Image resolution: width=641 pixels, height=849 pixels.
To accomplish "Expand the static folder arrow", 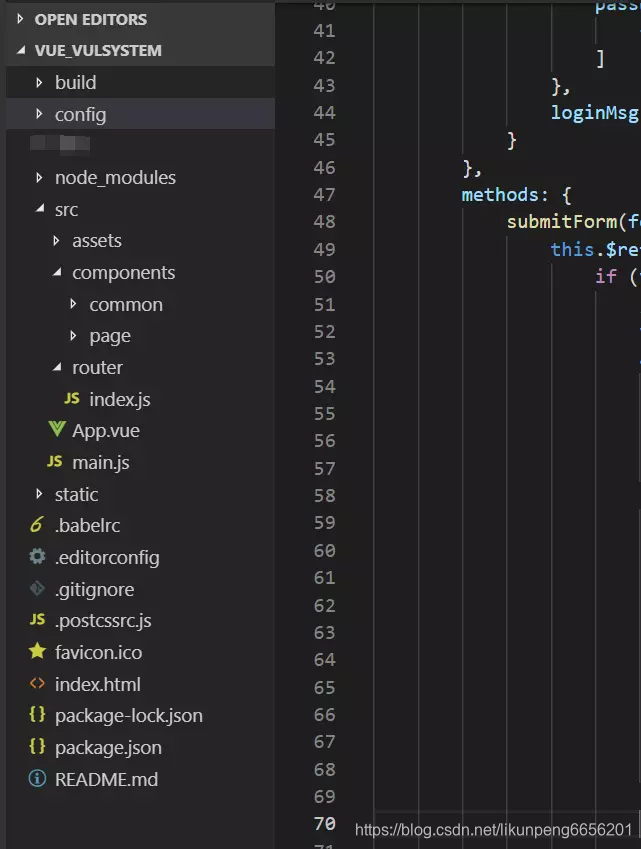I will (x=39, y=494).
